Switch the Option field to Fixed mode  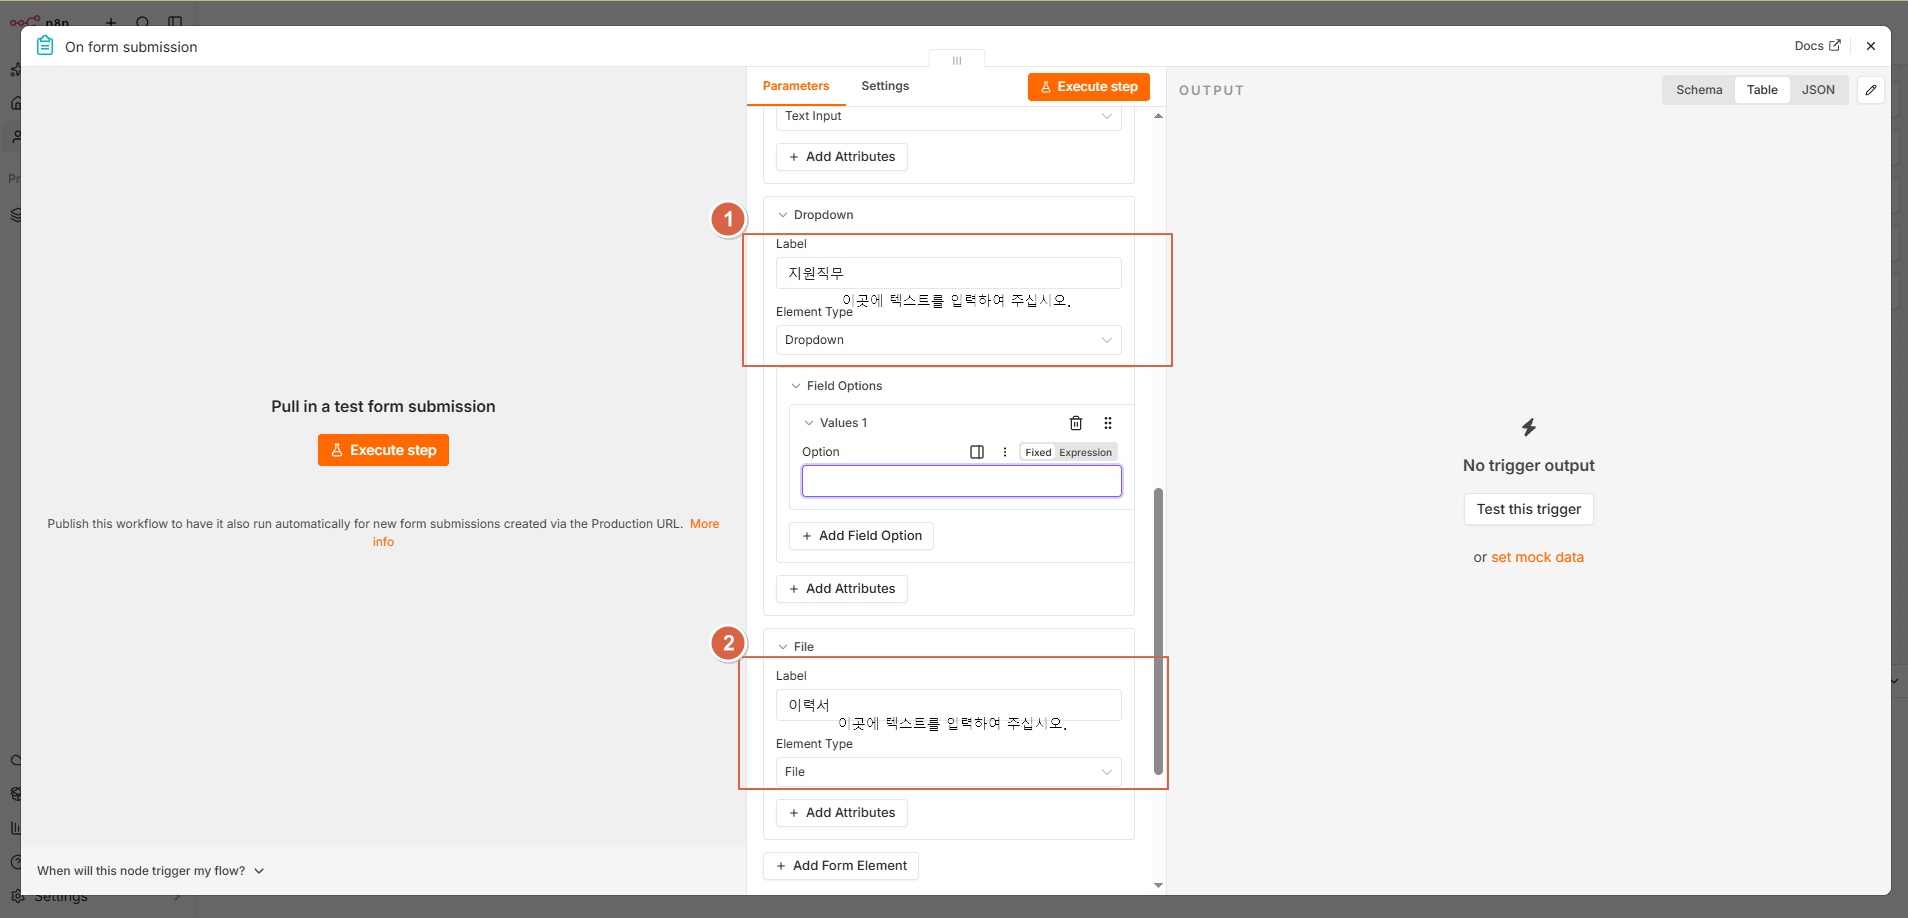pyautogui.click(x=1038, y=452)
